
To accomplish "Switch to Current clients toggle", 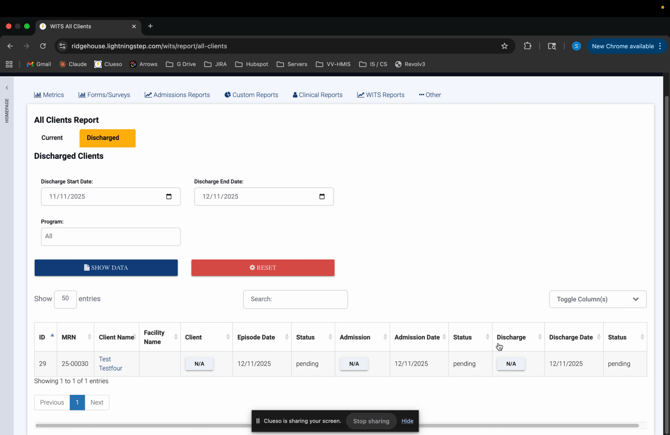I will (x=52, y=138).
